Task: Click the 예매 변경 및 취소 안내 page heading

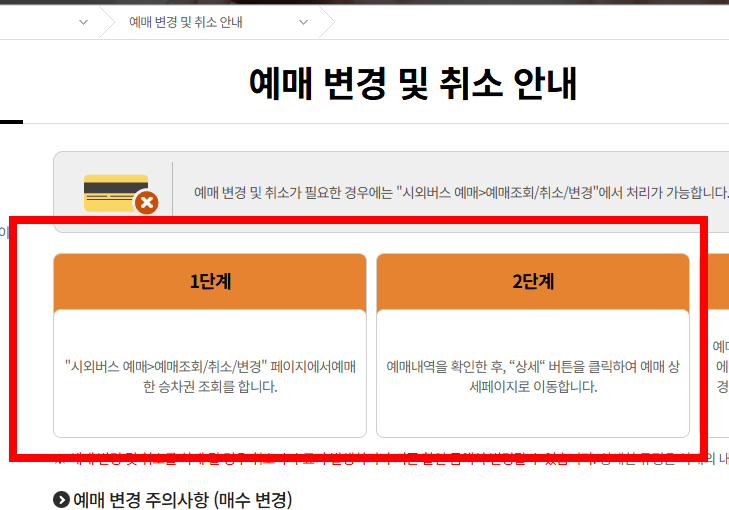Action: [413, 84]
